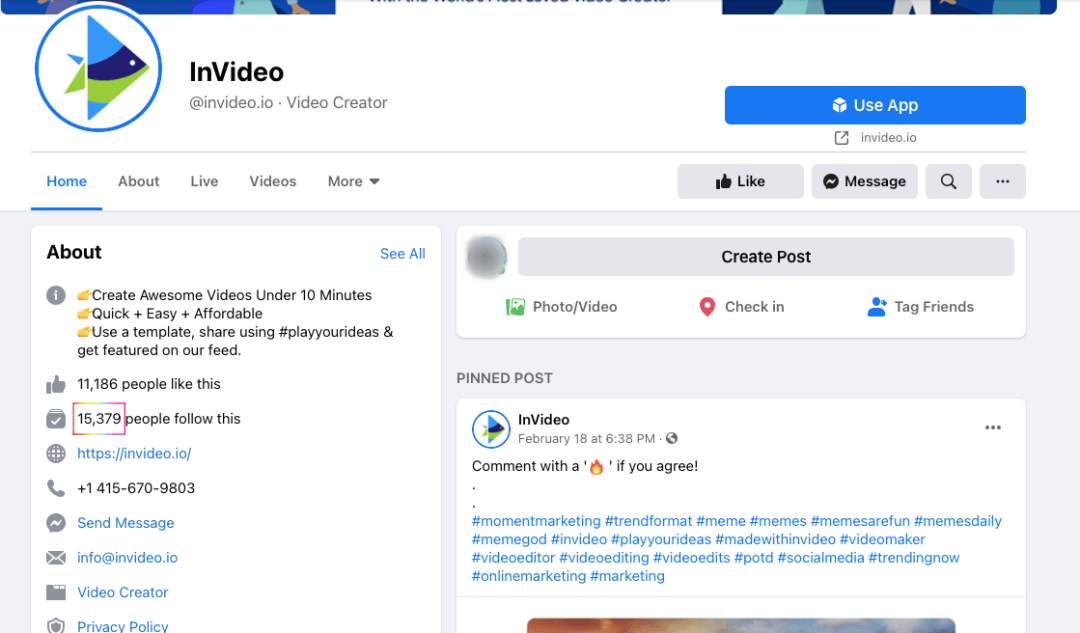The image size is (1080, 633).
Task: Click the Messenger icon beside Send Message
Action: 56,523
